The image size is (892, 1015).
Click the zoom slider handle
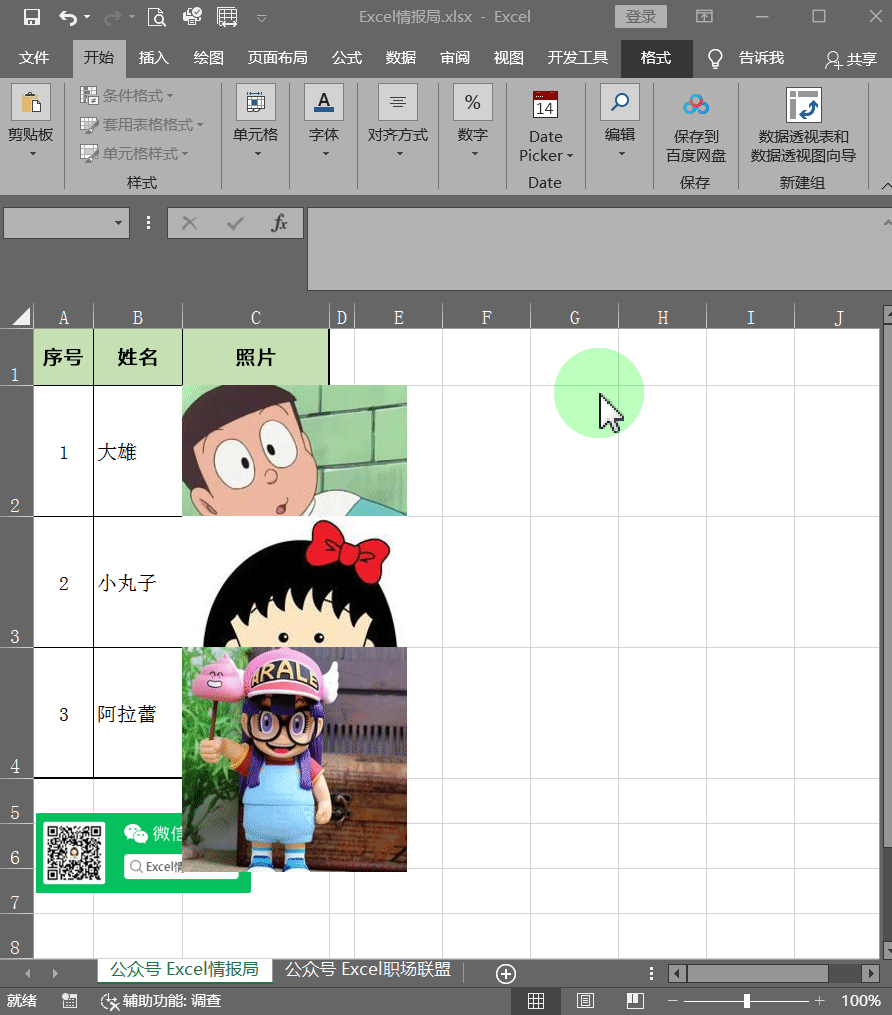[746, 1001]
